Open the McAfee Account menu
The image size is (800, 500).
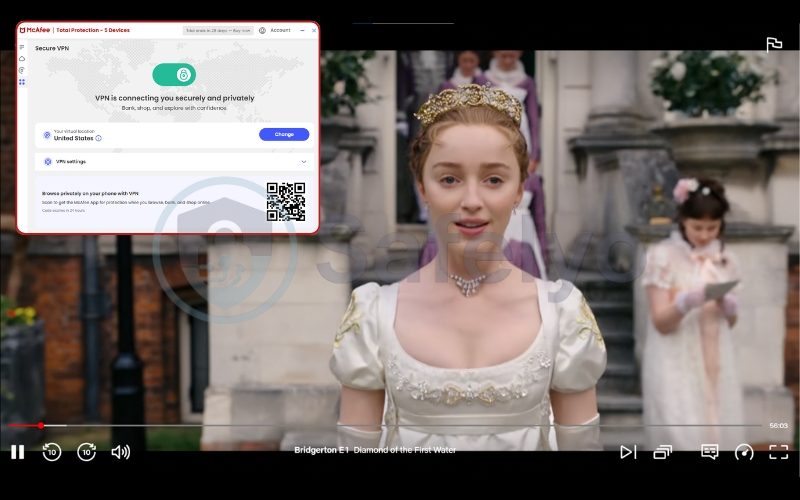pyautogui.click(x=280, y=30)
